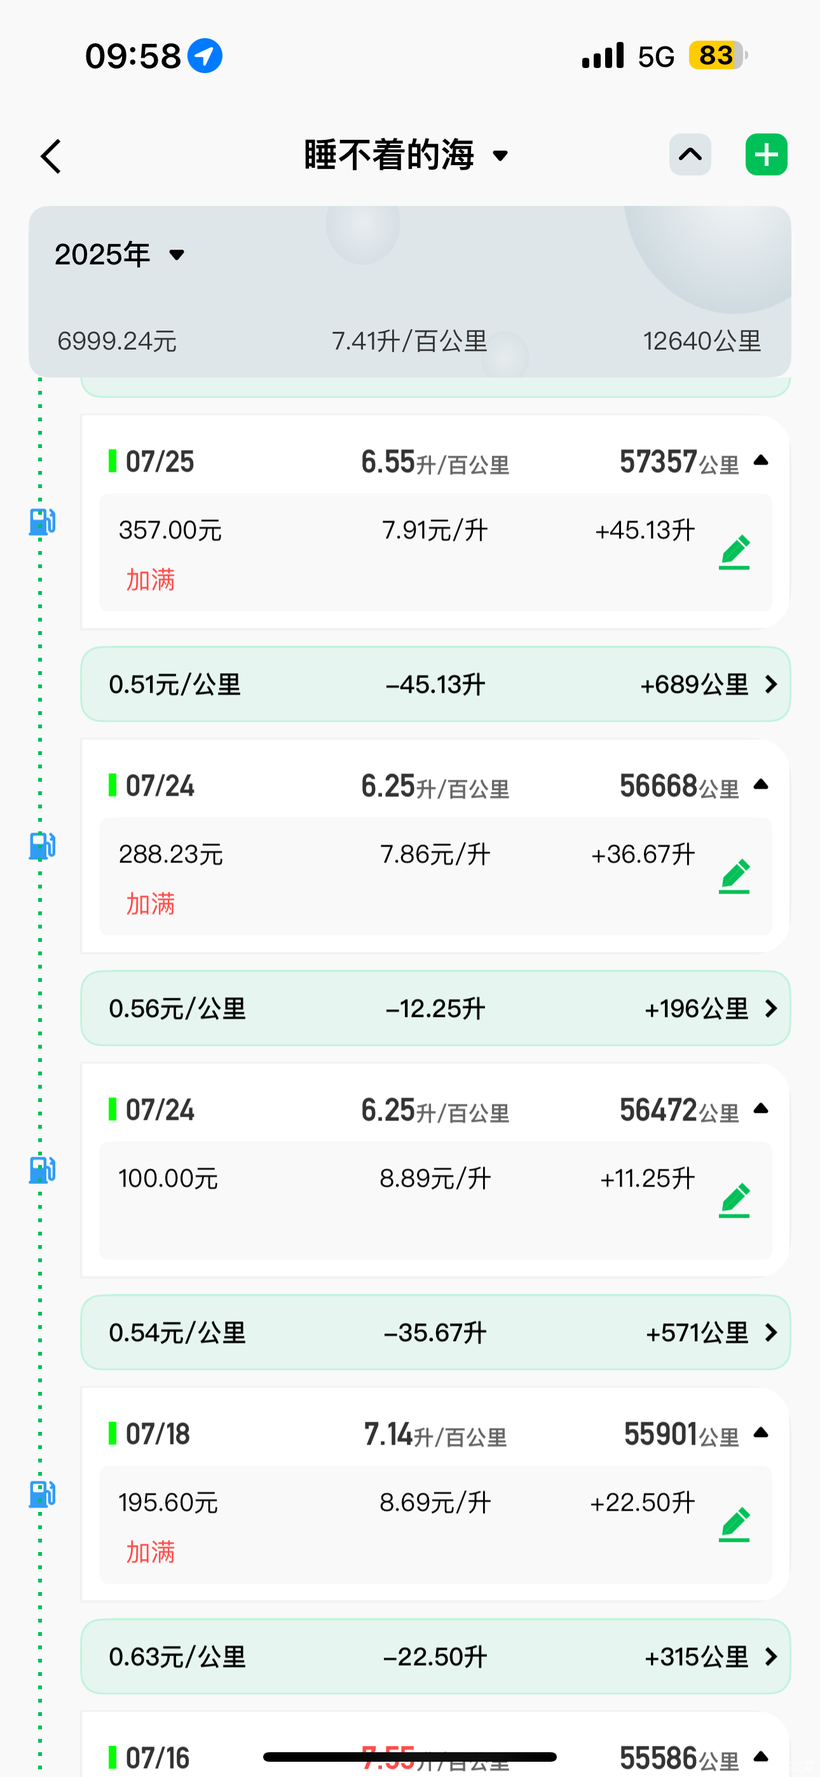The height and width of the screenshot is (1777, 820).
Task: Collapse the record at 56668公里
Action: point(761,785)
